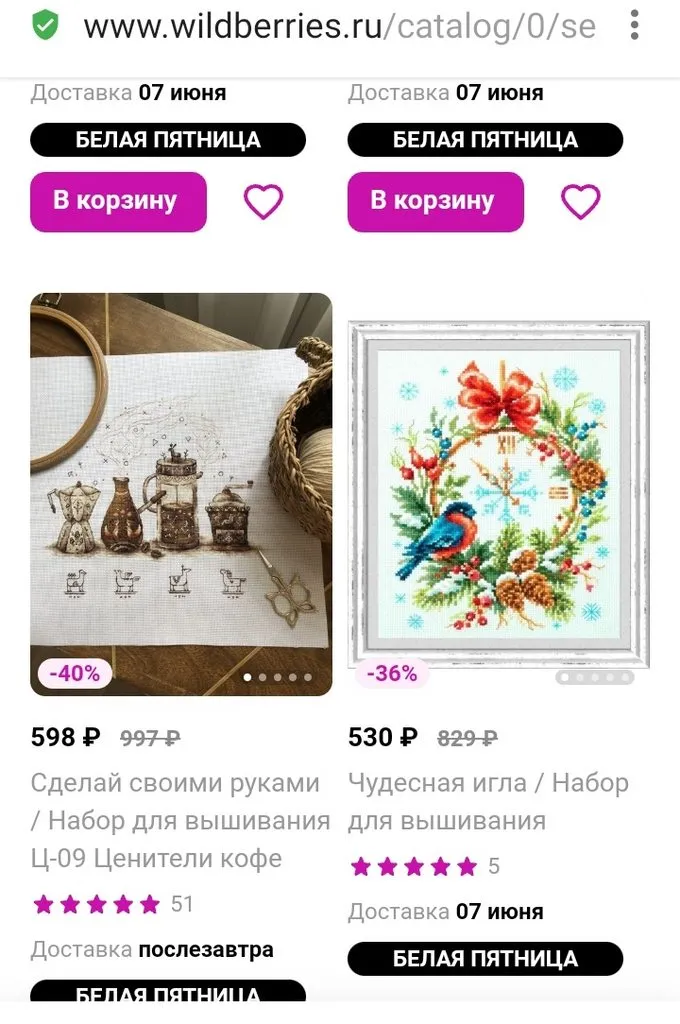Open the bullfinch wreath embroidery image

(x=498, y=494)
